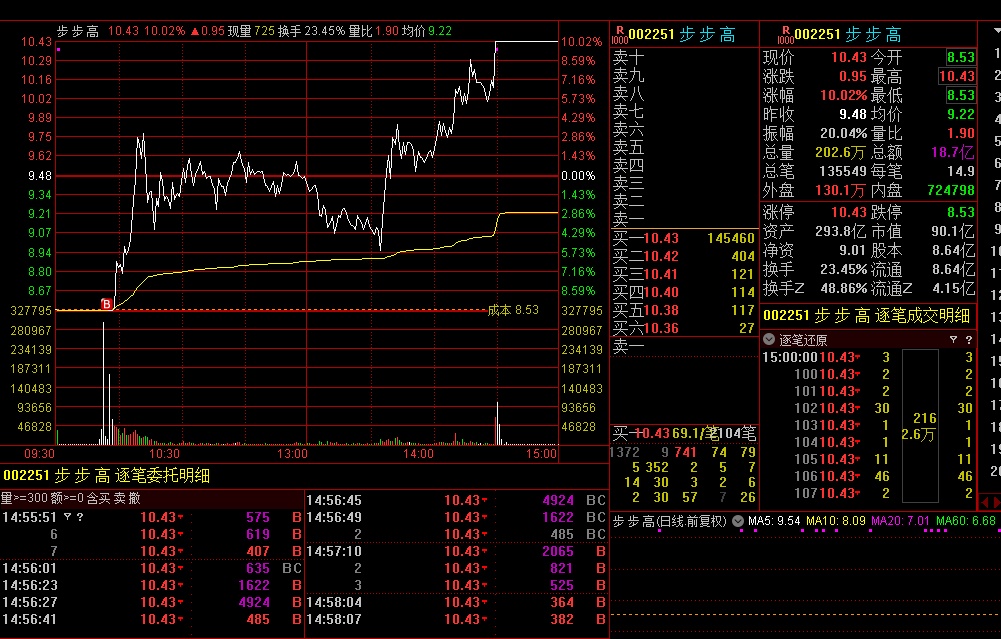Click 最高 10.43 boxed value

tap(957, 77)
